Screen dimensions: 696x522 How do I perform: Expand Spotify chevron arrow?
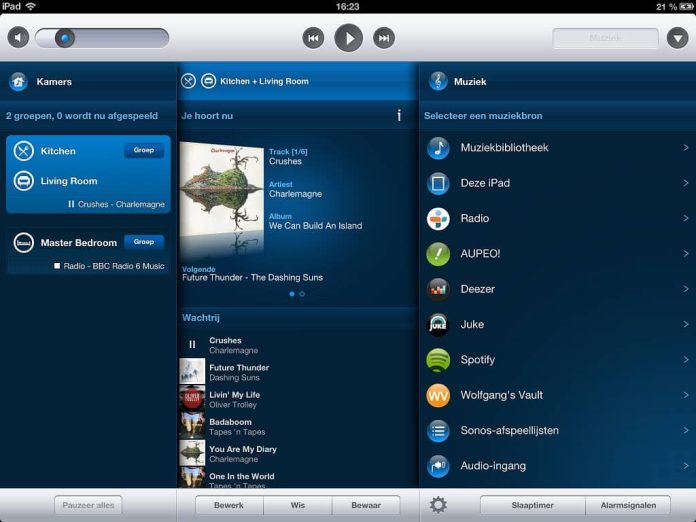pyautogui.click(x=686, y=360)
